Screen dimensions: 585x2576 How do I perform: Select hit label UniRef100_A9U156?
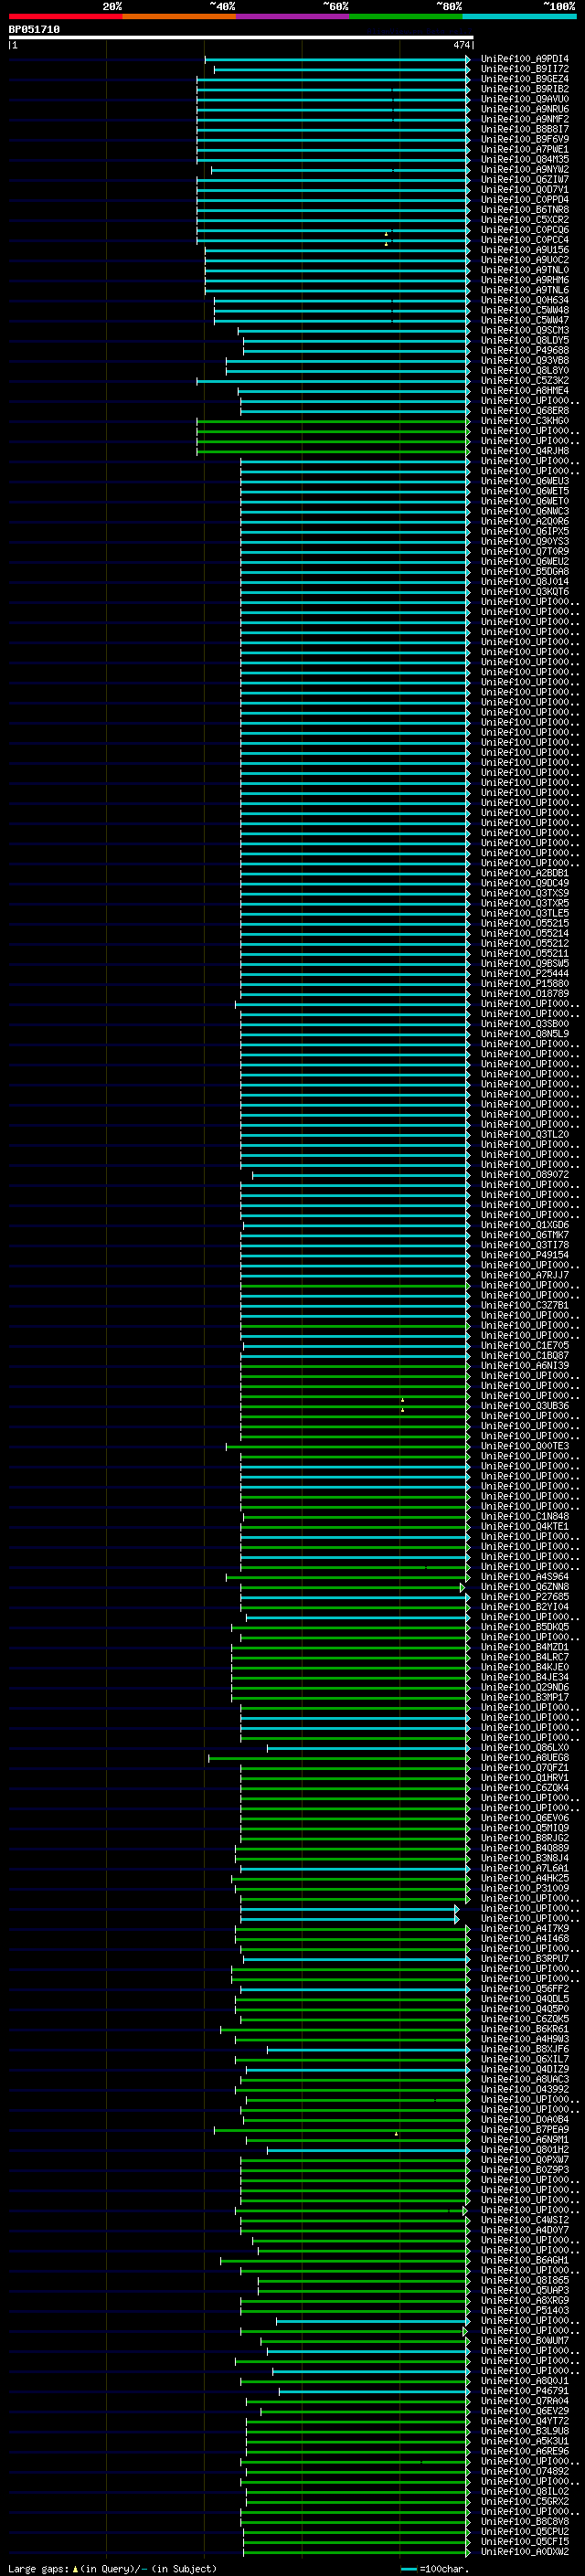(524, 250)
